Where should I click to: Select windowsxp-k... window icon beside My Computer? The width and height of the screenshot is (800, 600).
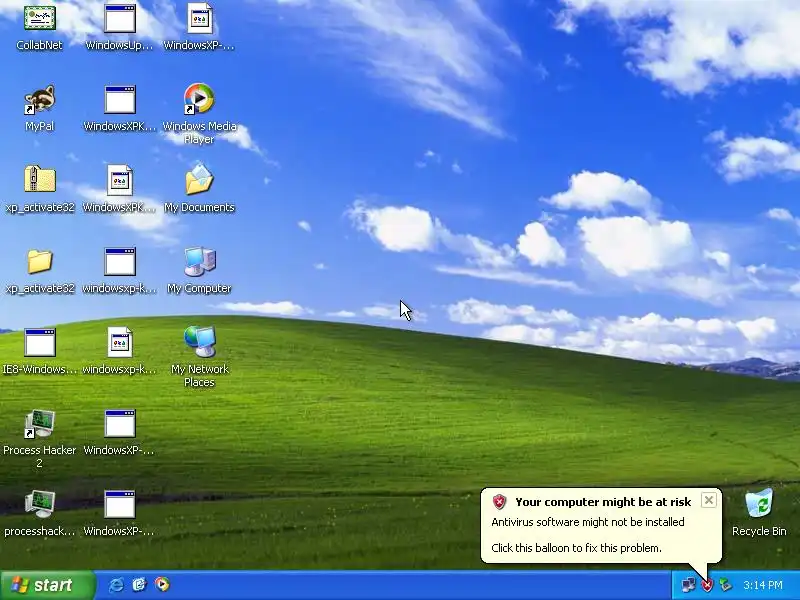120,261
